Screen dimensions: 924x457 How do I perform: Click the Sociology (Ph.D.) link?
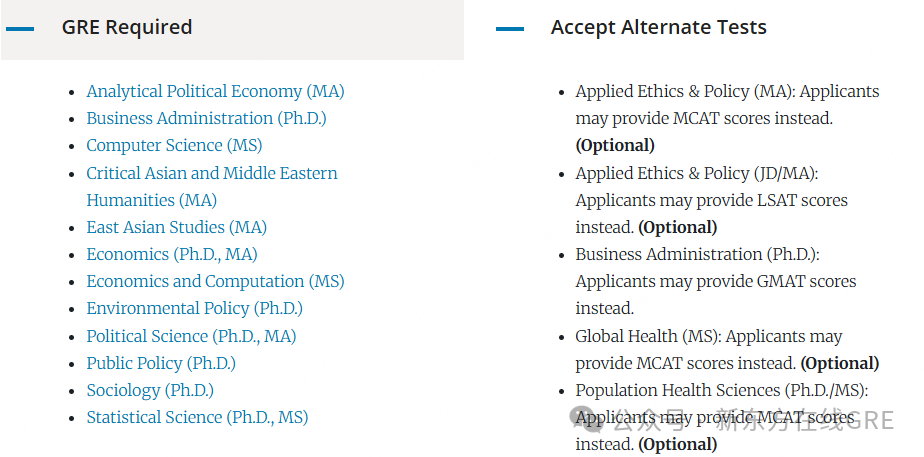click(150, 391)
